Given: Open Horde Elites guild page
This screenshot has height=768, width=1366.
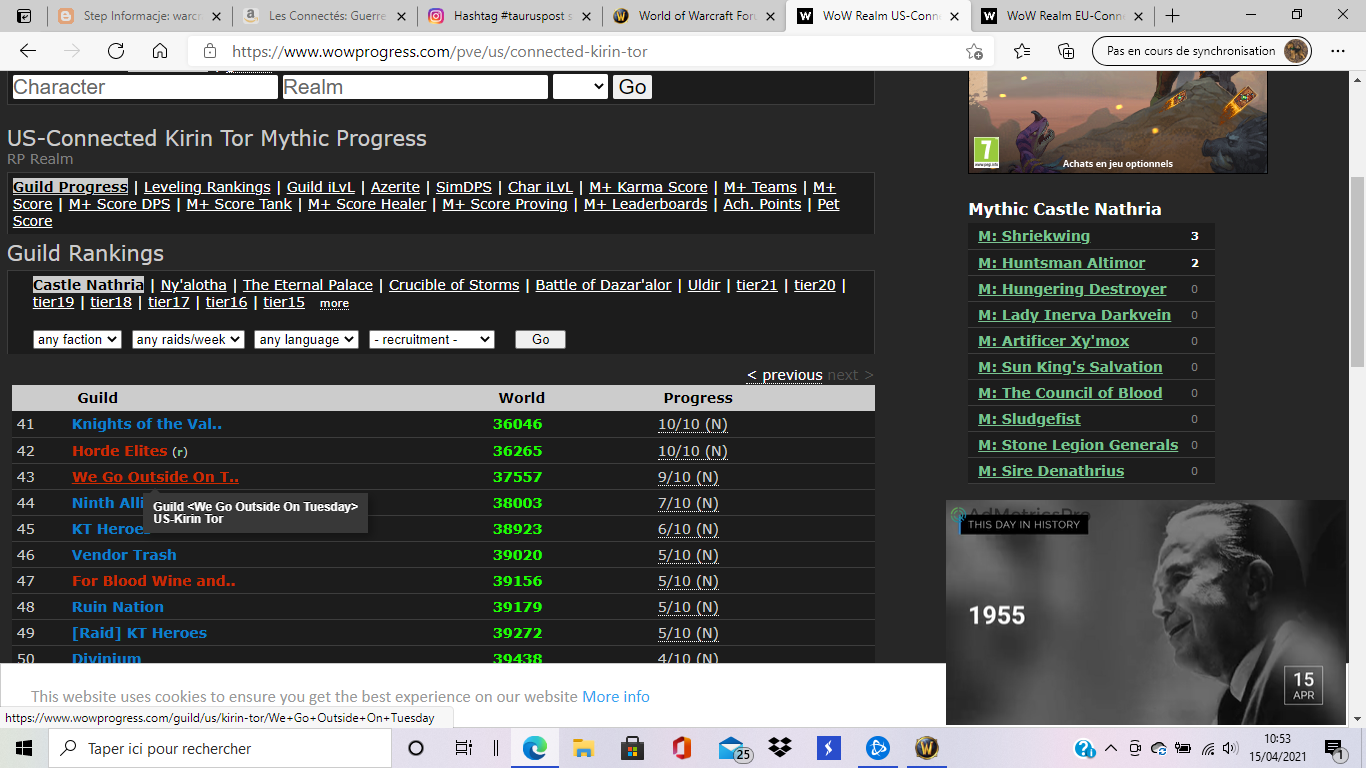Looking at the screenshot, I should click(119, 451).
